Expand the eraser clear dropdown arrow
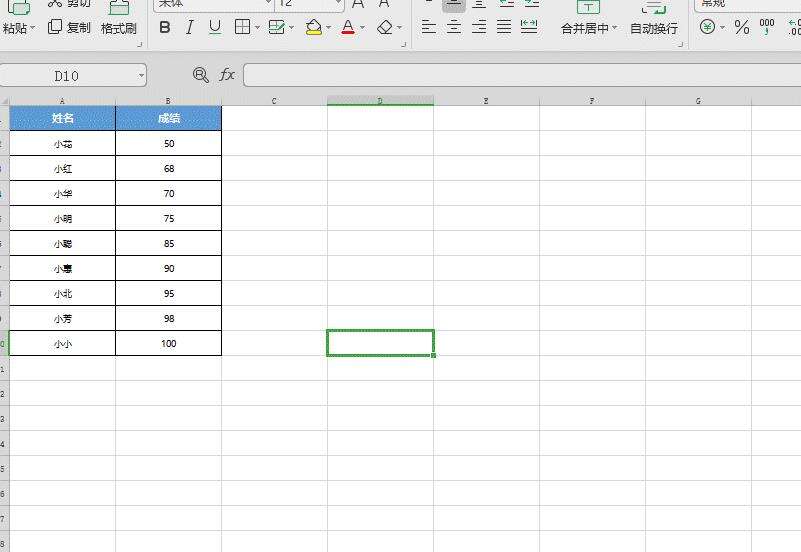The width and height of the screenshot is (801, 552). pos(399,28)
